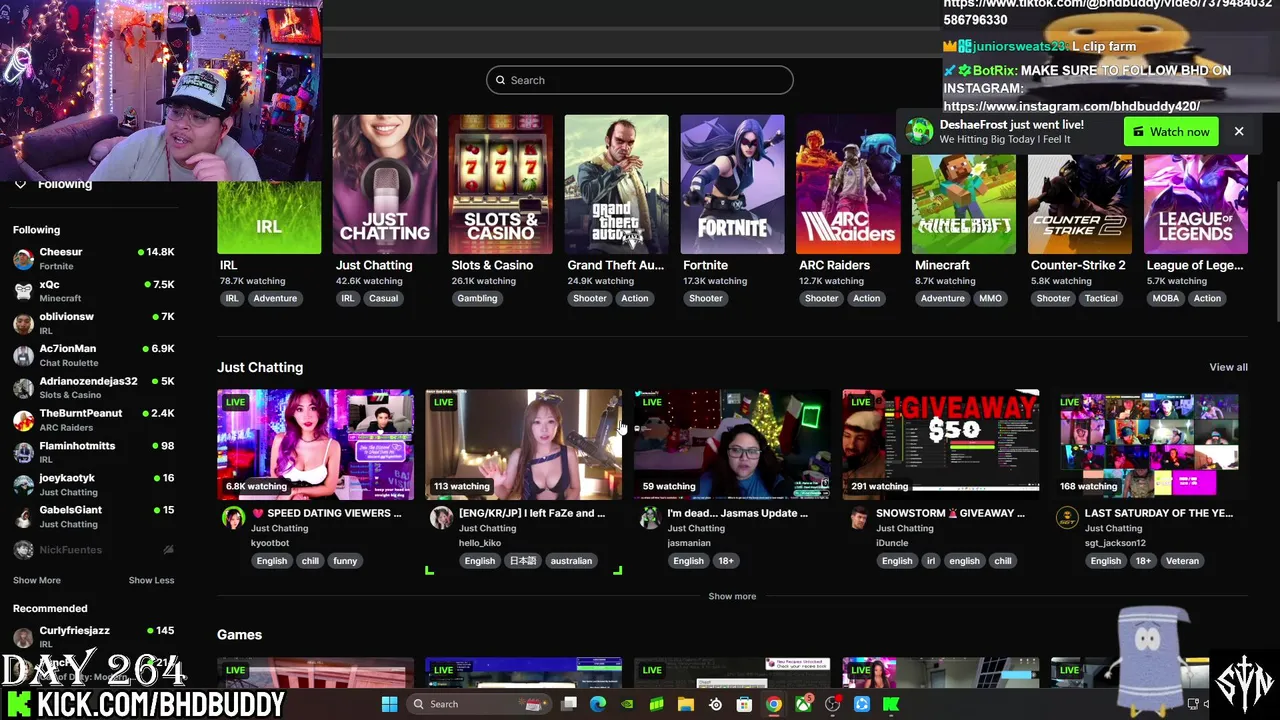Open the Just Chatting category card

coord(385,184)
